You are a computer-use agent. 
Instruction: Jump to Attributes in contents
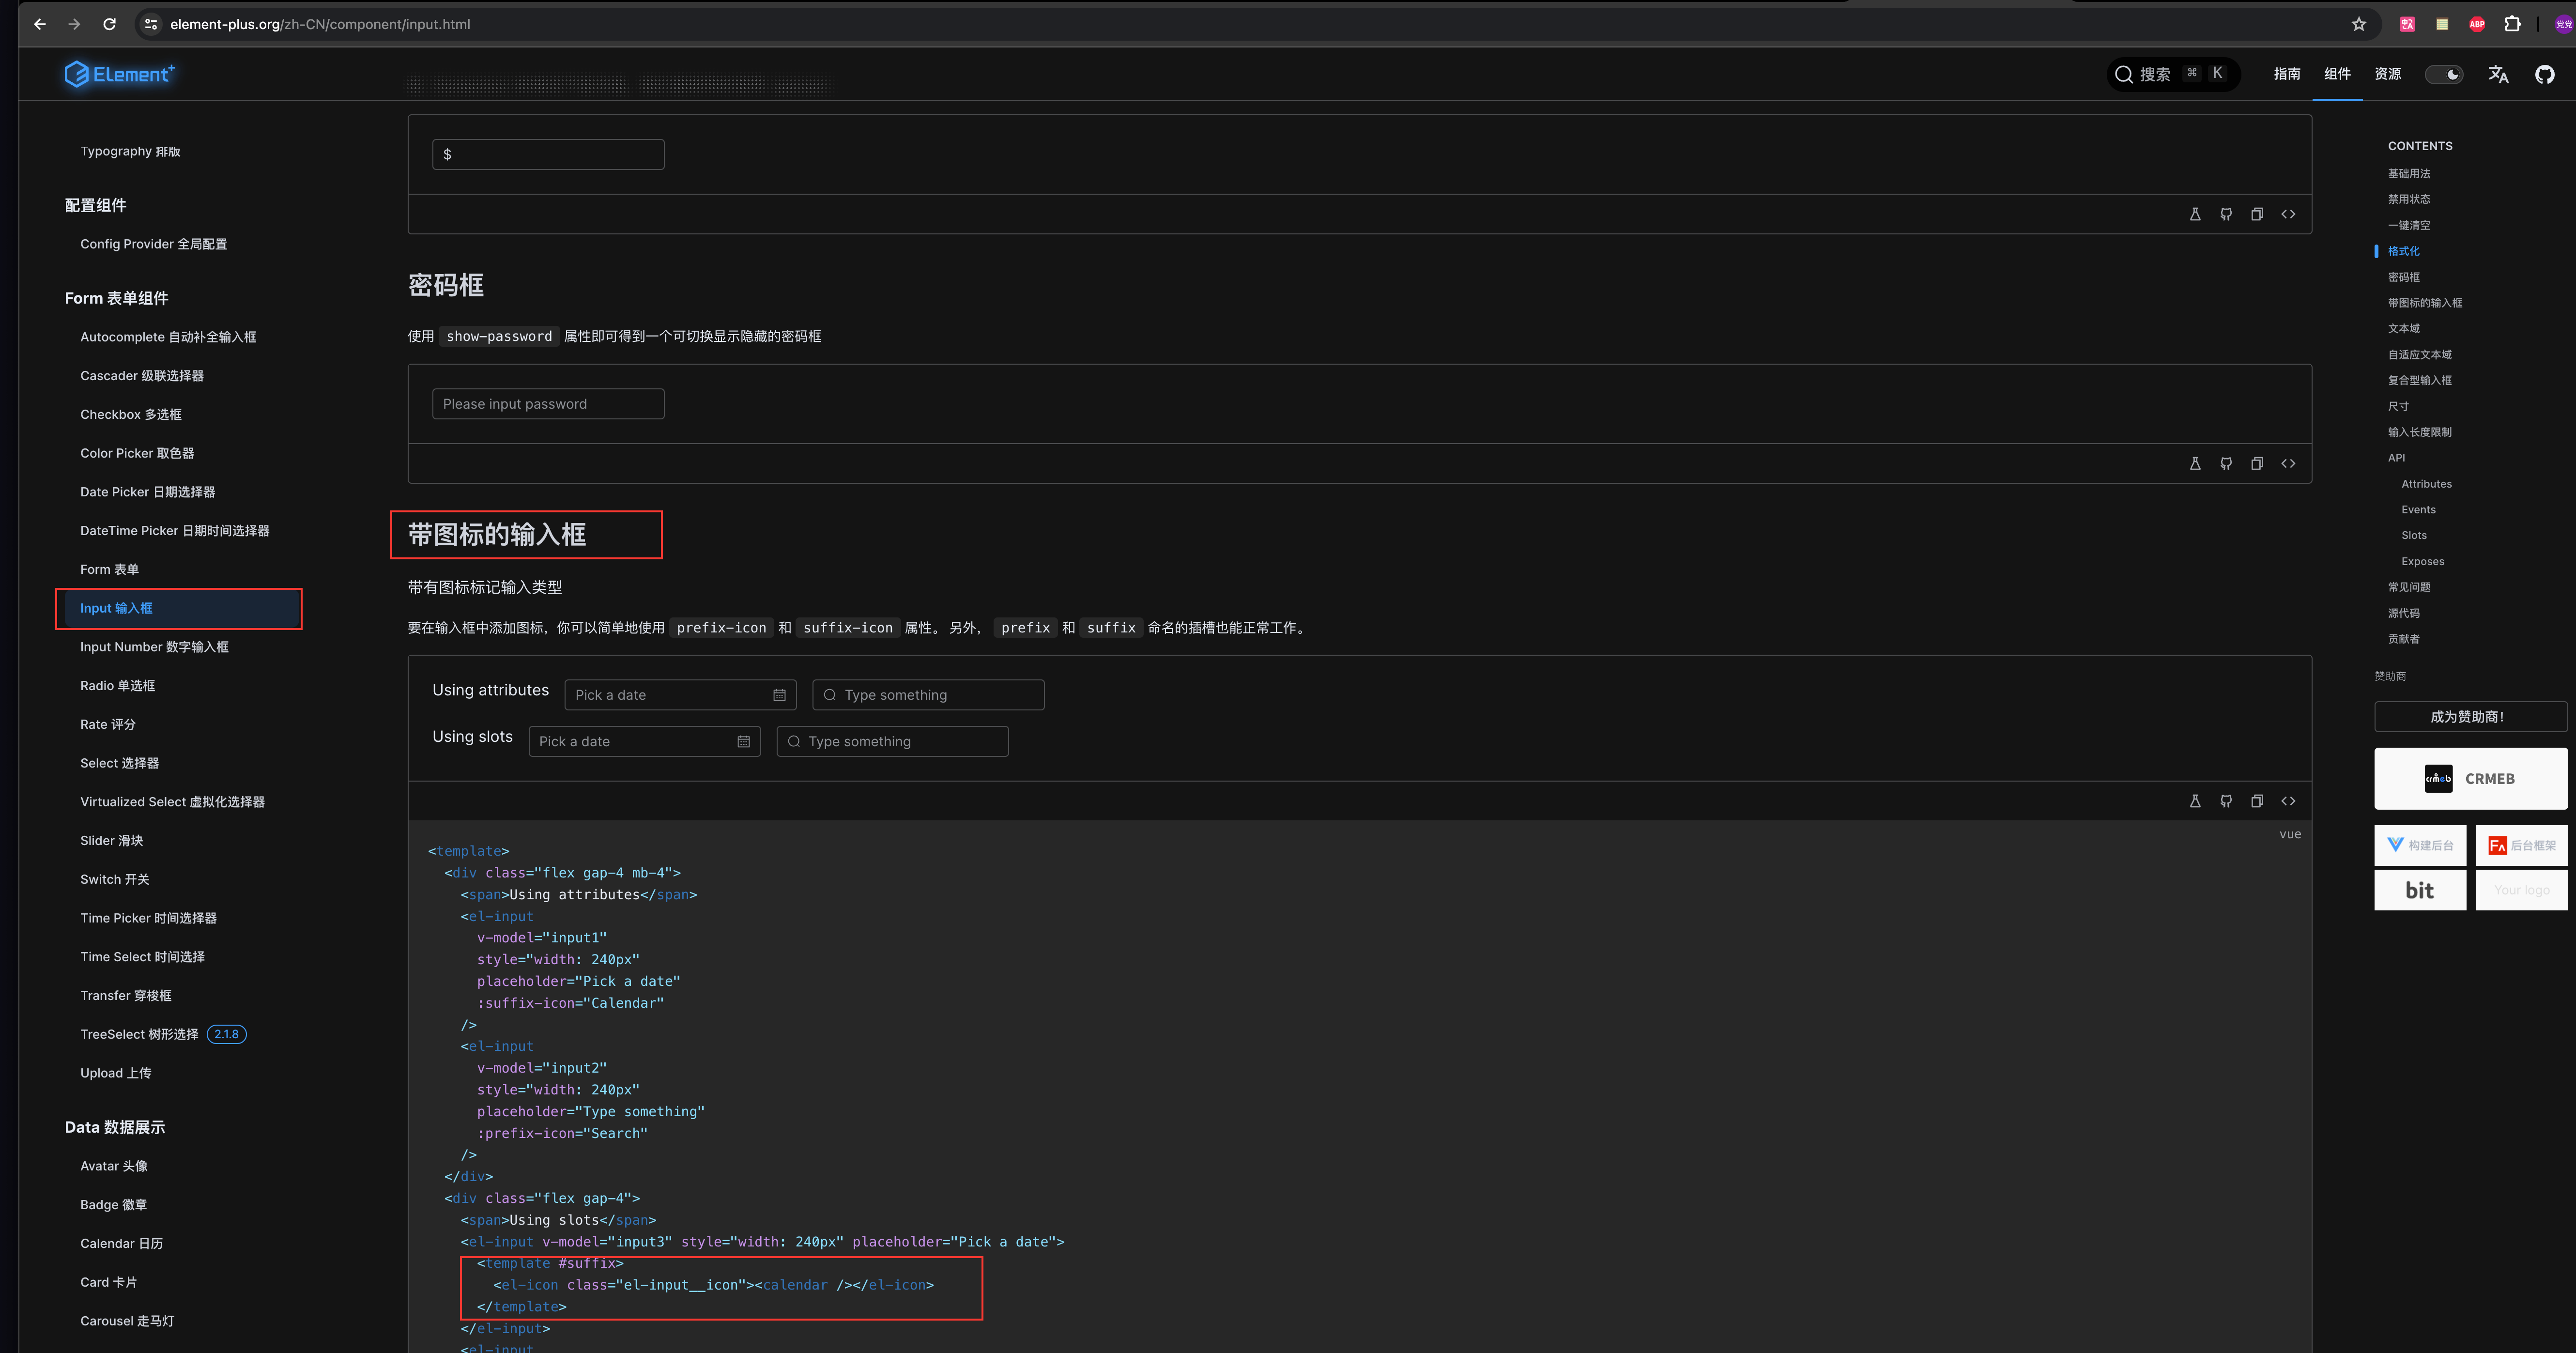[x=2427, y=484]
